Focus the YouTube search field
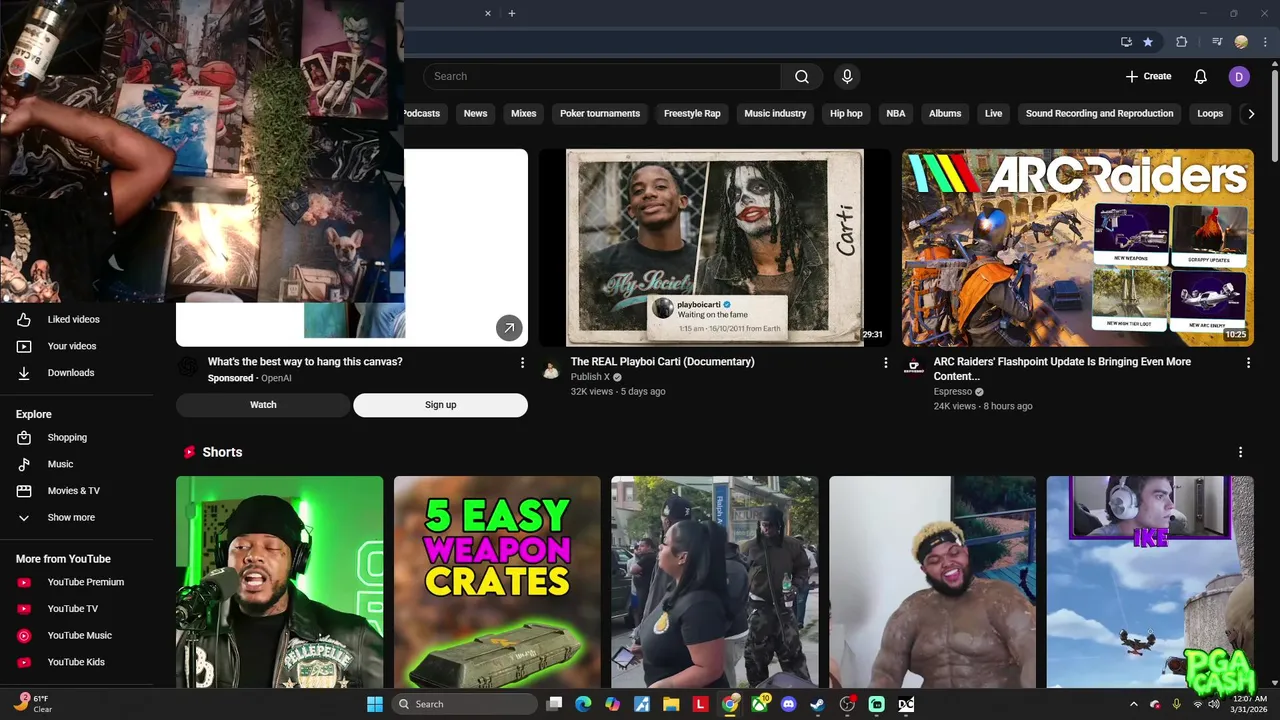Viewport: 1280px width, 720px height. coord(602,77)
